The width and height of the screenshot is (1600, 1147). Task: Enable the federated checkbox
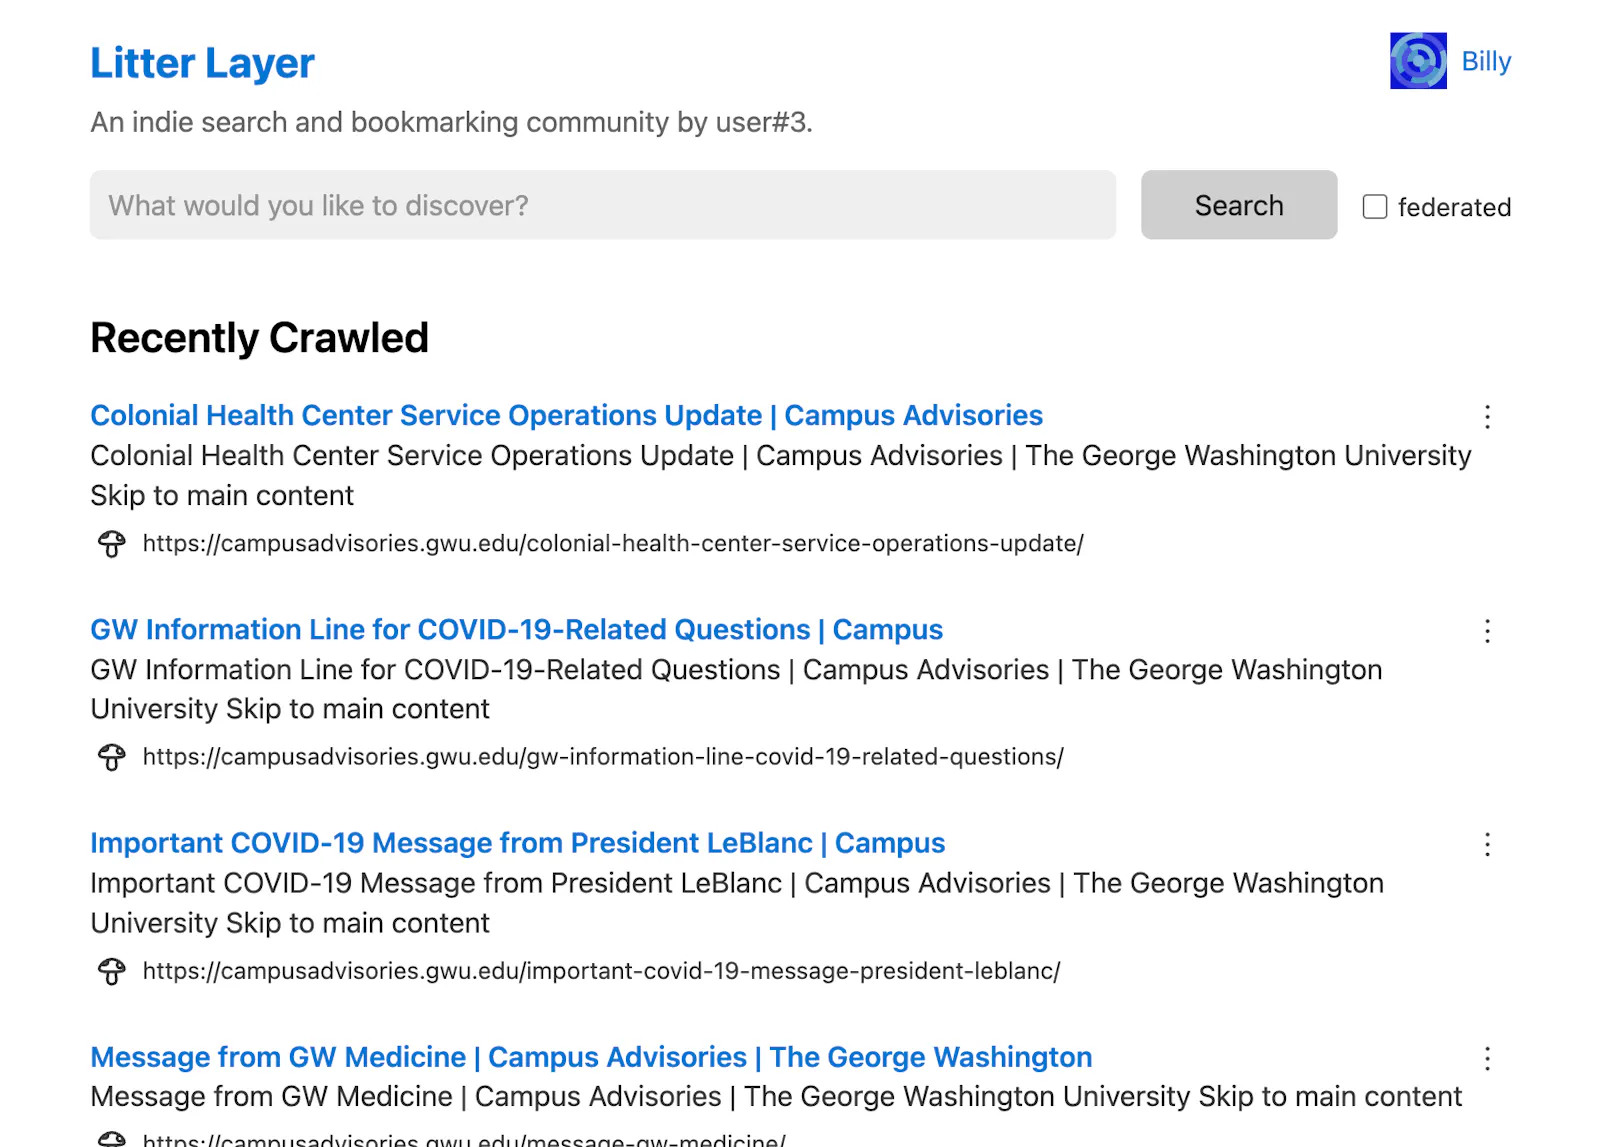coord(1375,207)
